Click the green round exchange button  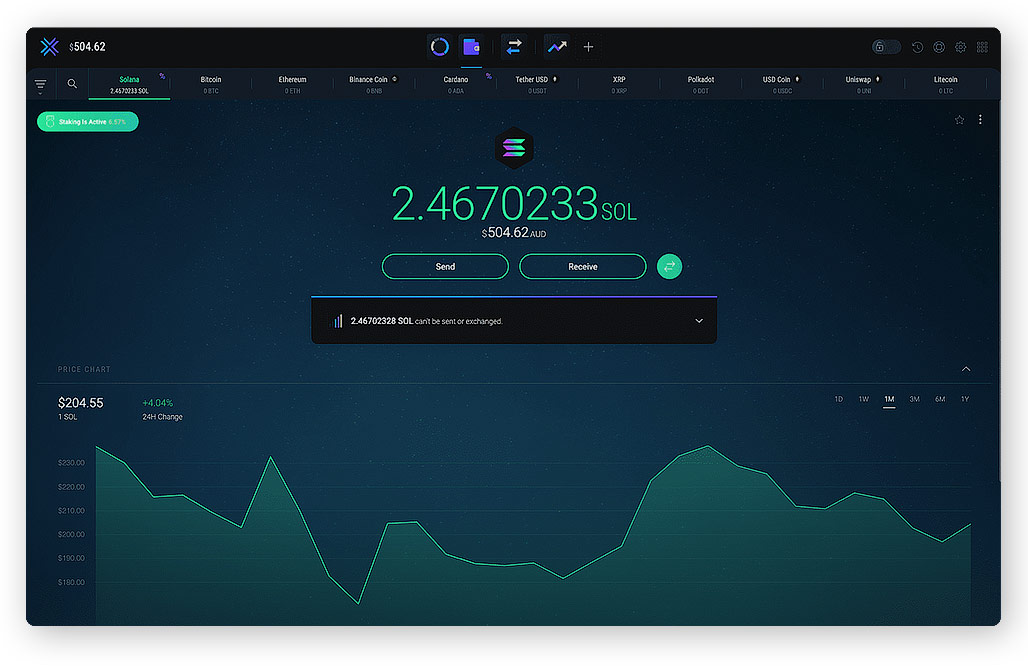coord(669,266)
